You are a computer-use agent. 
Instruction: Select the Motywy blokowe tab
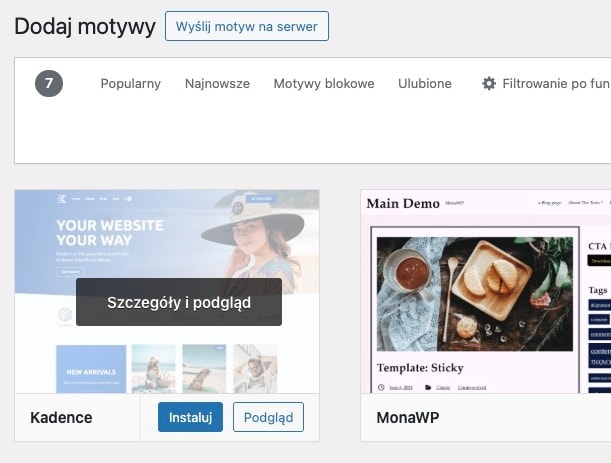[324, 83]
